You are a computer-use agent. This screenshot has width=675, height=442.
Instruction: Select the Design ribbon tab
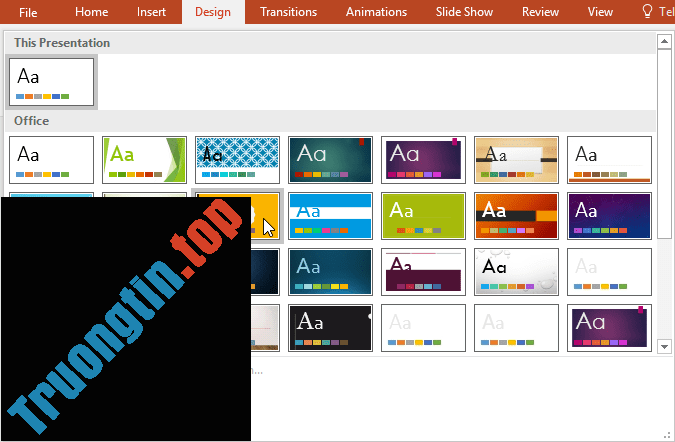click(213, 12)
